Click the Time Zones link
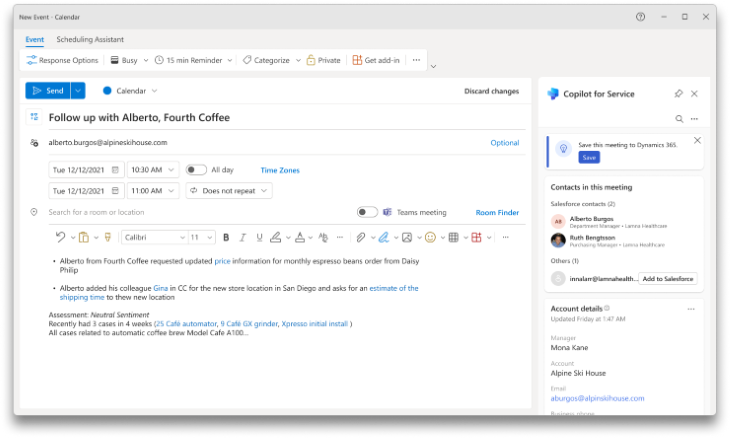 (x=280, y=170)
